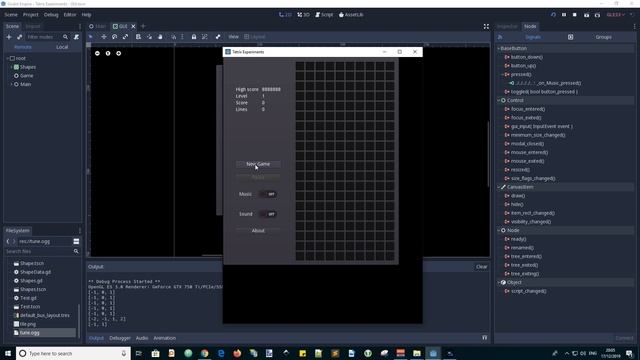This screenshot has height=360, width=640.
Task: Open the Scene menu
Action: click(x=11, y=15)
